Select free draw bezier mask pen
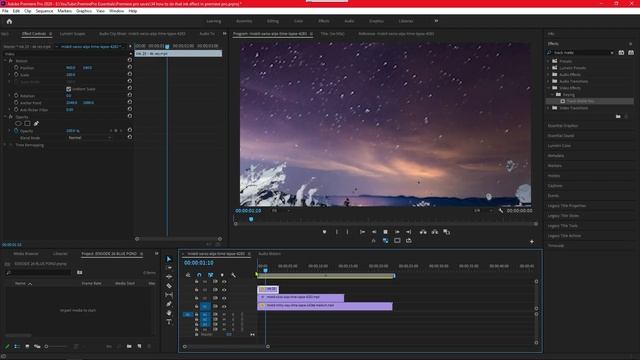Screen dimensions: 640x360 click(x=36, y=123)
